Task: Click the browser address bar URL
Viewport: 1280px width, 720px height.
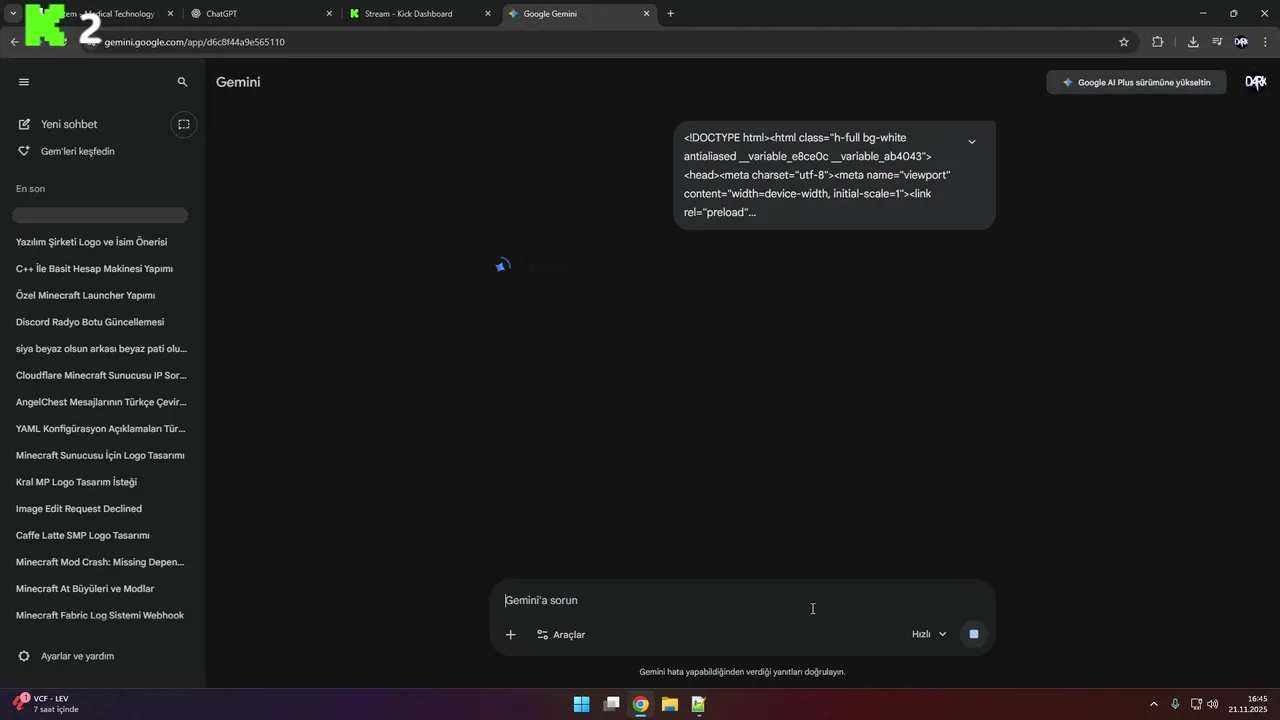Action: click(194, 42)
